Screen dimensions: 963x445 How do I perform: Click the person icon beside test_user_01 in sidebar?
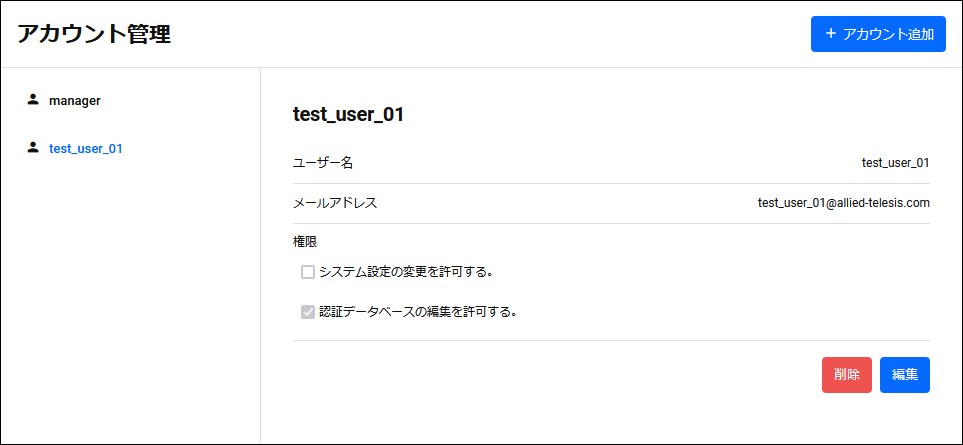point(33,148)
